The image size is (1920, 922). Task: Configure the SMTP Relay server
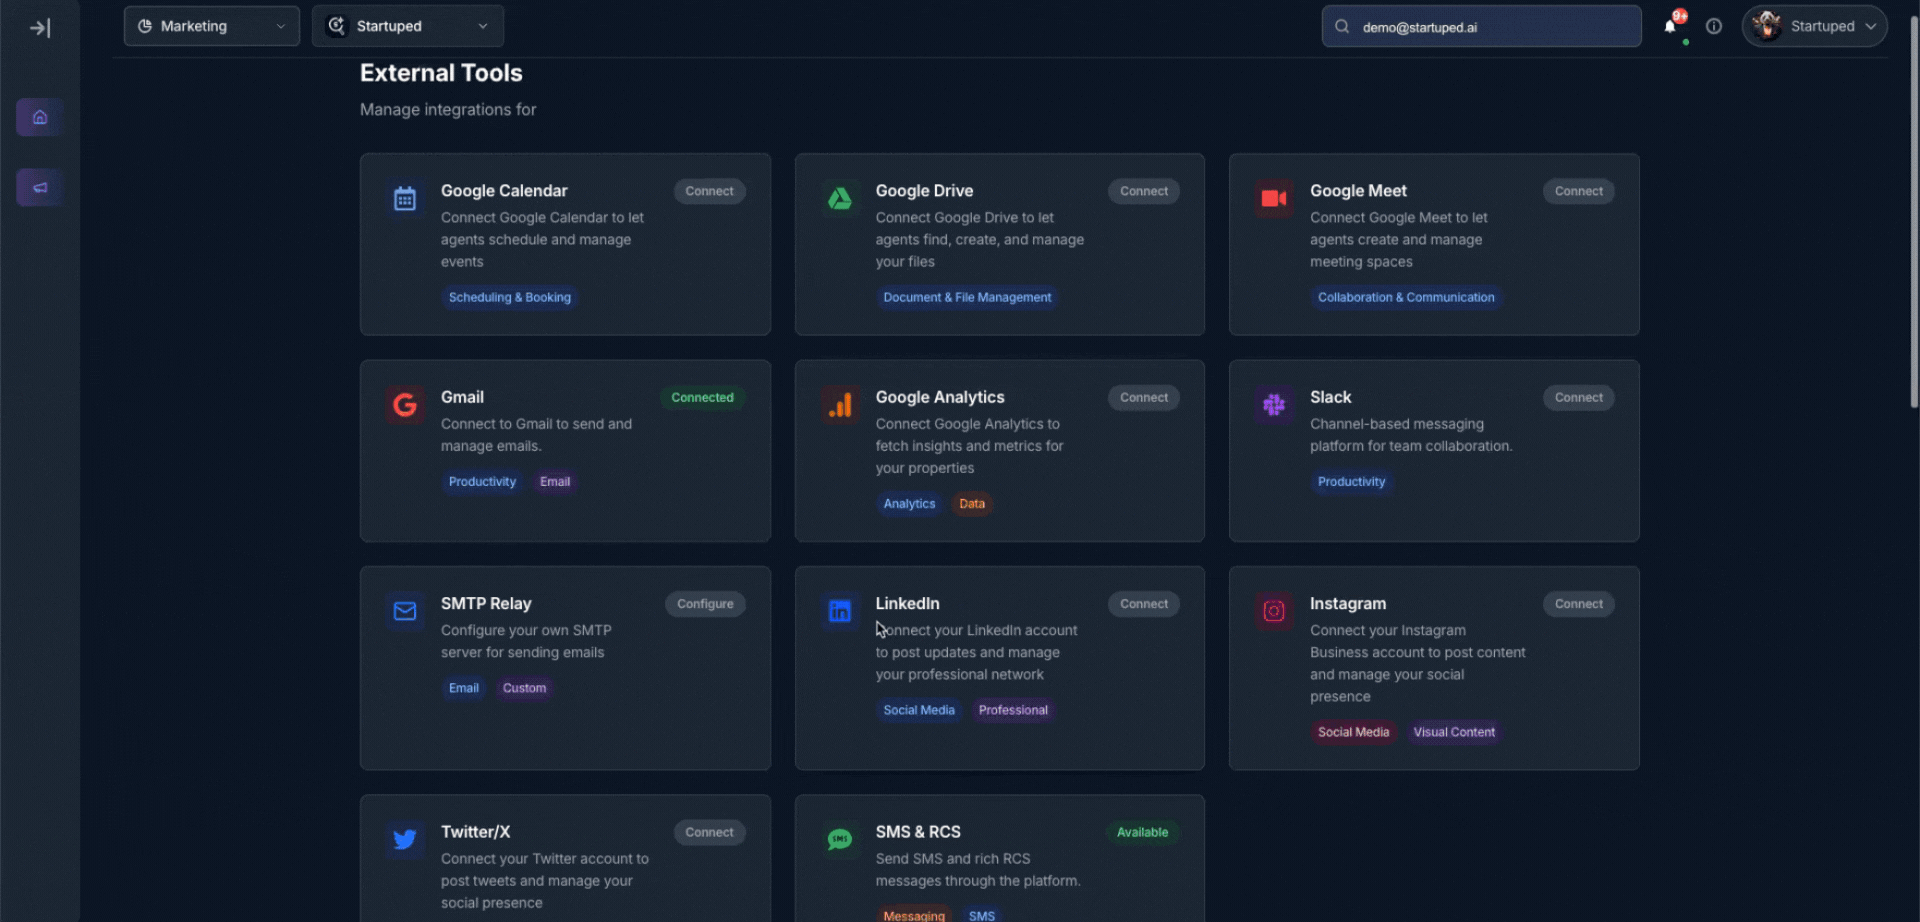704,603
